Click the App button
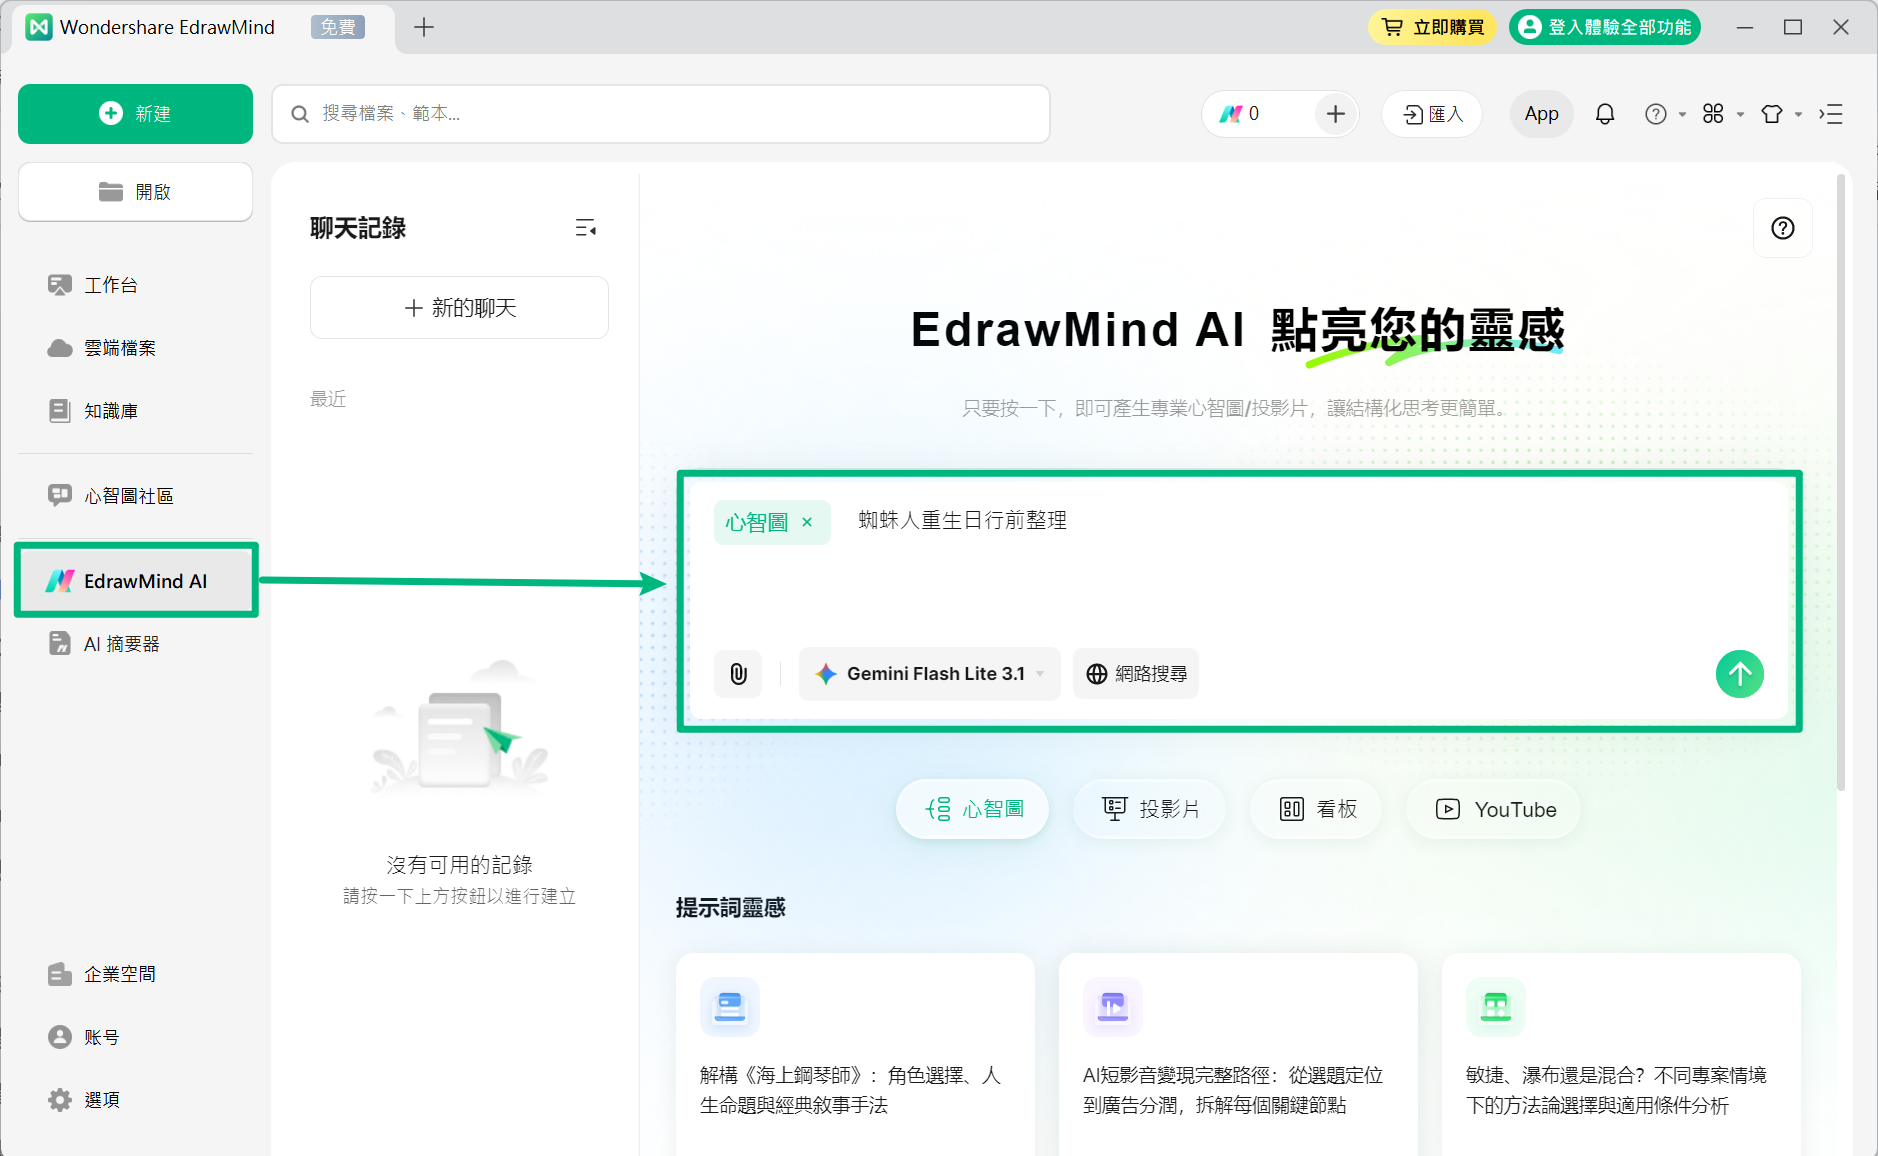The width and height of the screenshot is (1878, 1156). tap(1541, 114)
